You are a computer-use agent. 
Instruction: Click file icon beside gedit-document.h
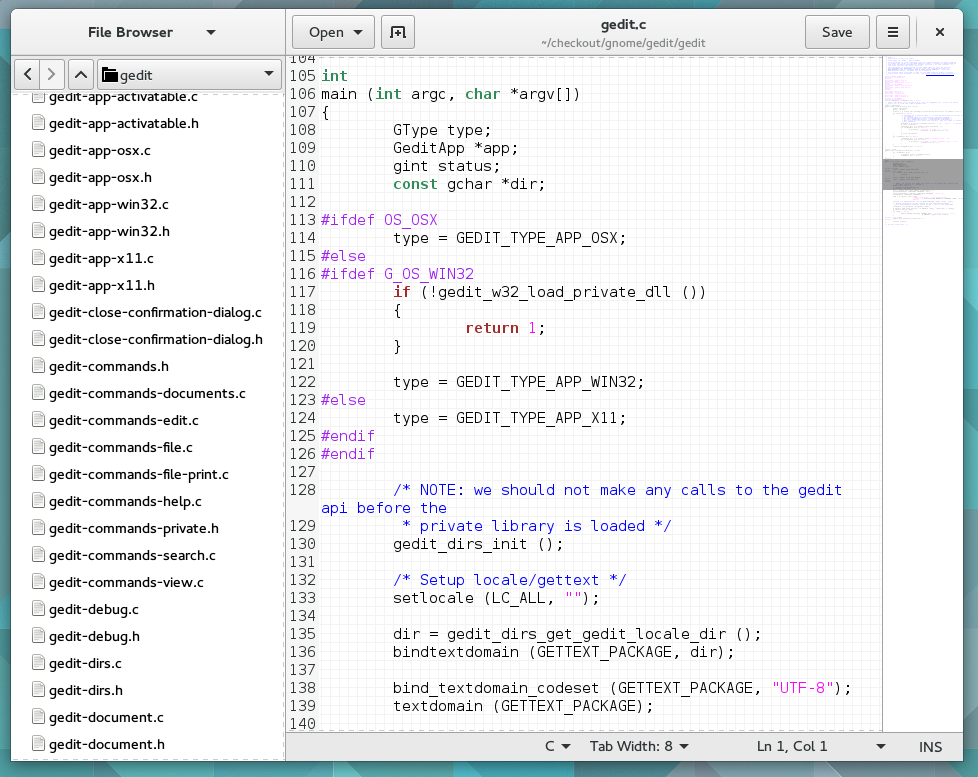39,744
